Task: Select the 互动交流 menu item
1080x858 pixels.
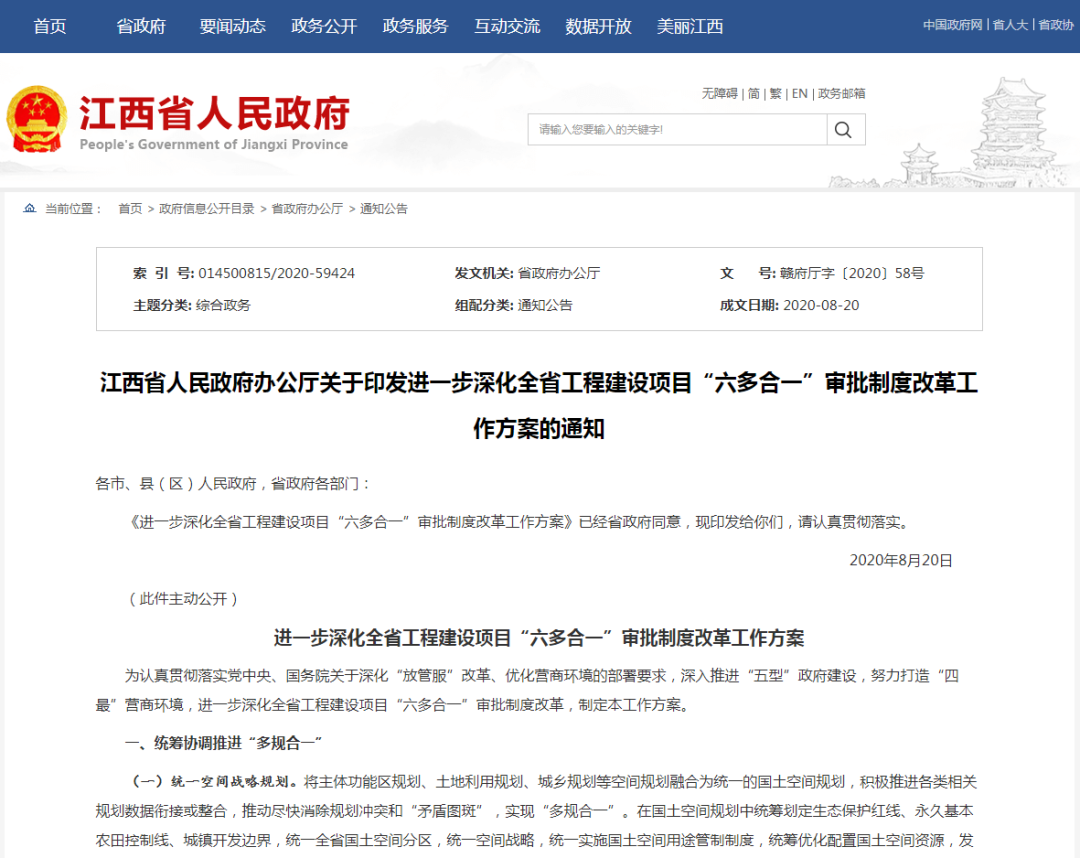Action: coord(508,26)
